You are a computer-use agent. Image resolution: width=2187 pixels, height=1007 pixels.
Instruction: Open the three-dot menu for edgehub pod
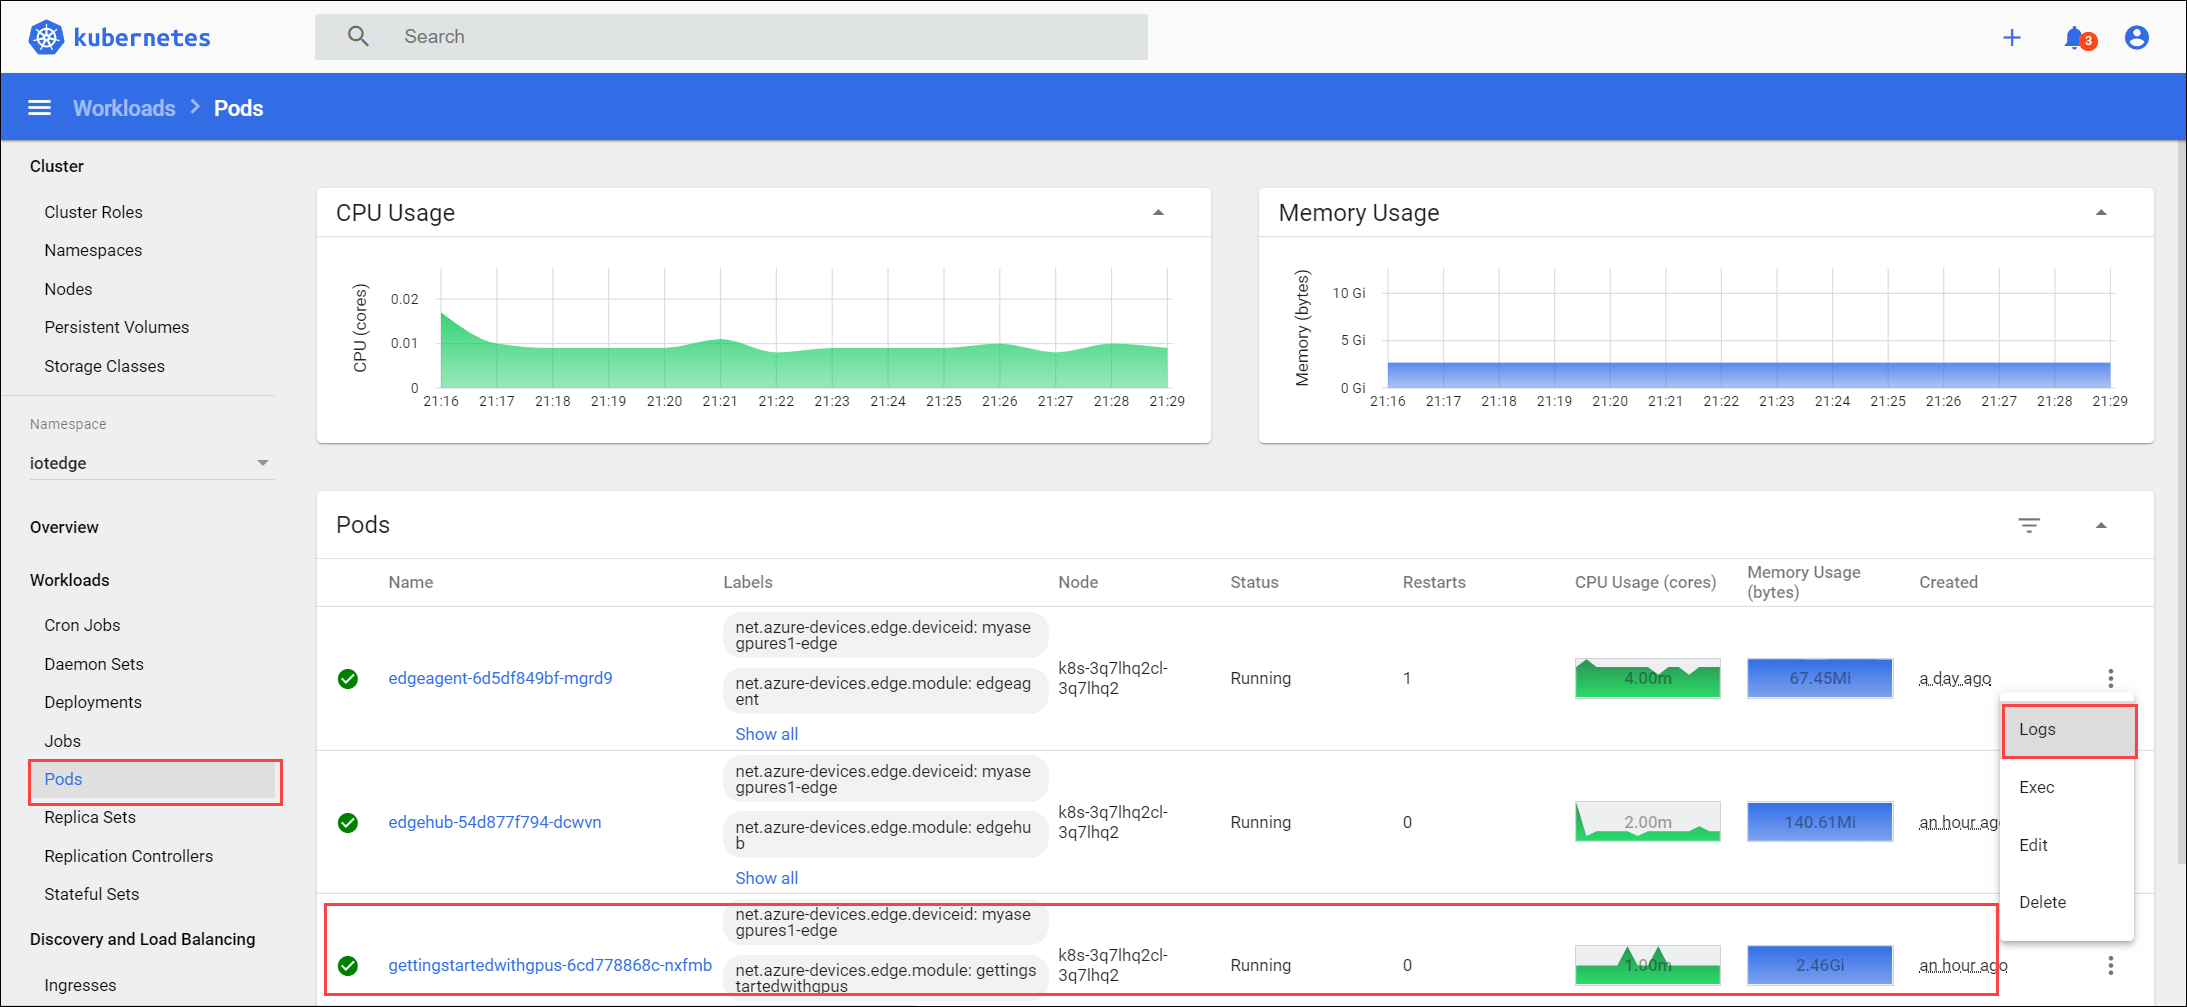point(2111,822)
